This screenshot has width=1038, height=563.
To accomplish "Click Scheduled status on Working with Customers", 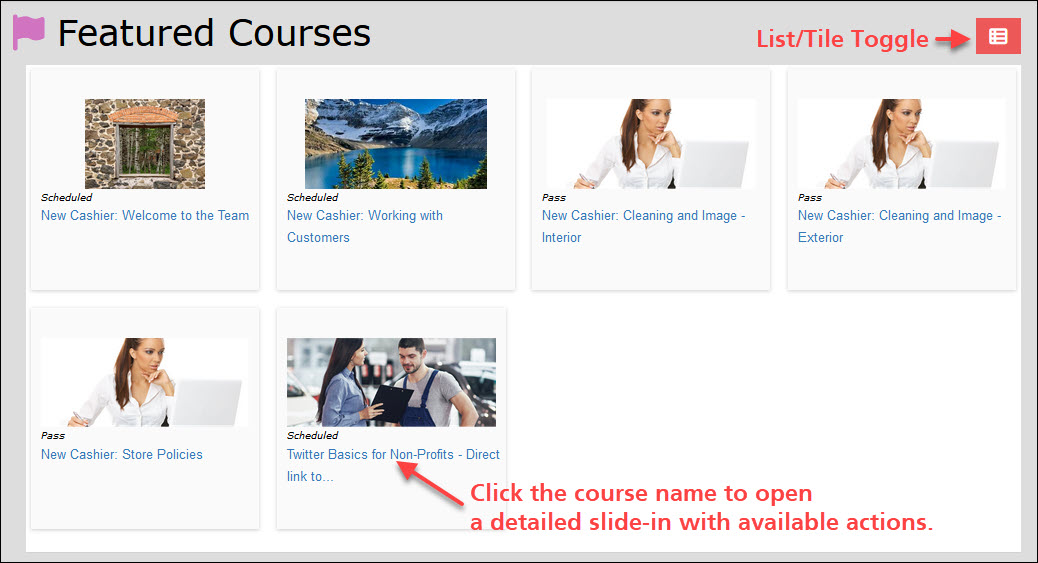I will click(x=312, y=198).
